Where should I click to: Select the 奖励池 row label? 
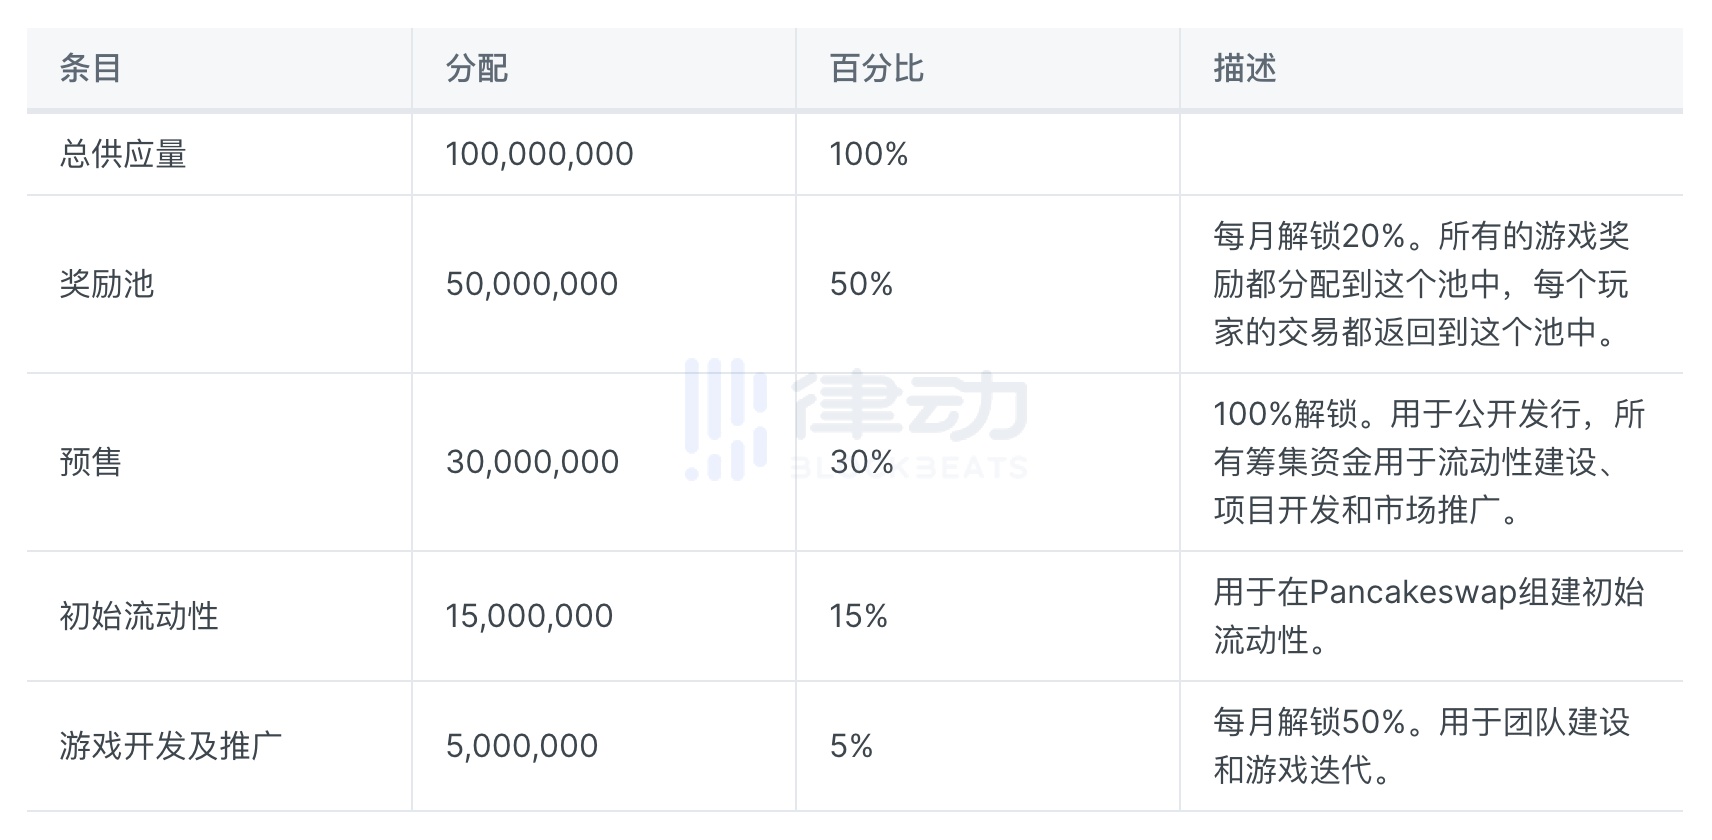[x=107, y=284]
